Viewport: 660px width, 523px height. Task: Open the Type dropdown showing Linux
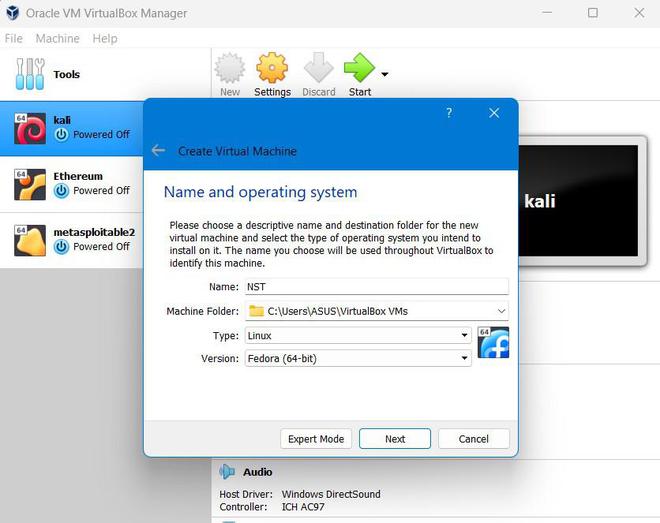(358, 335)
